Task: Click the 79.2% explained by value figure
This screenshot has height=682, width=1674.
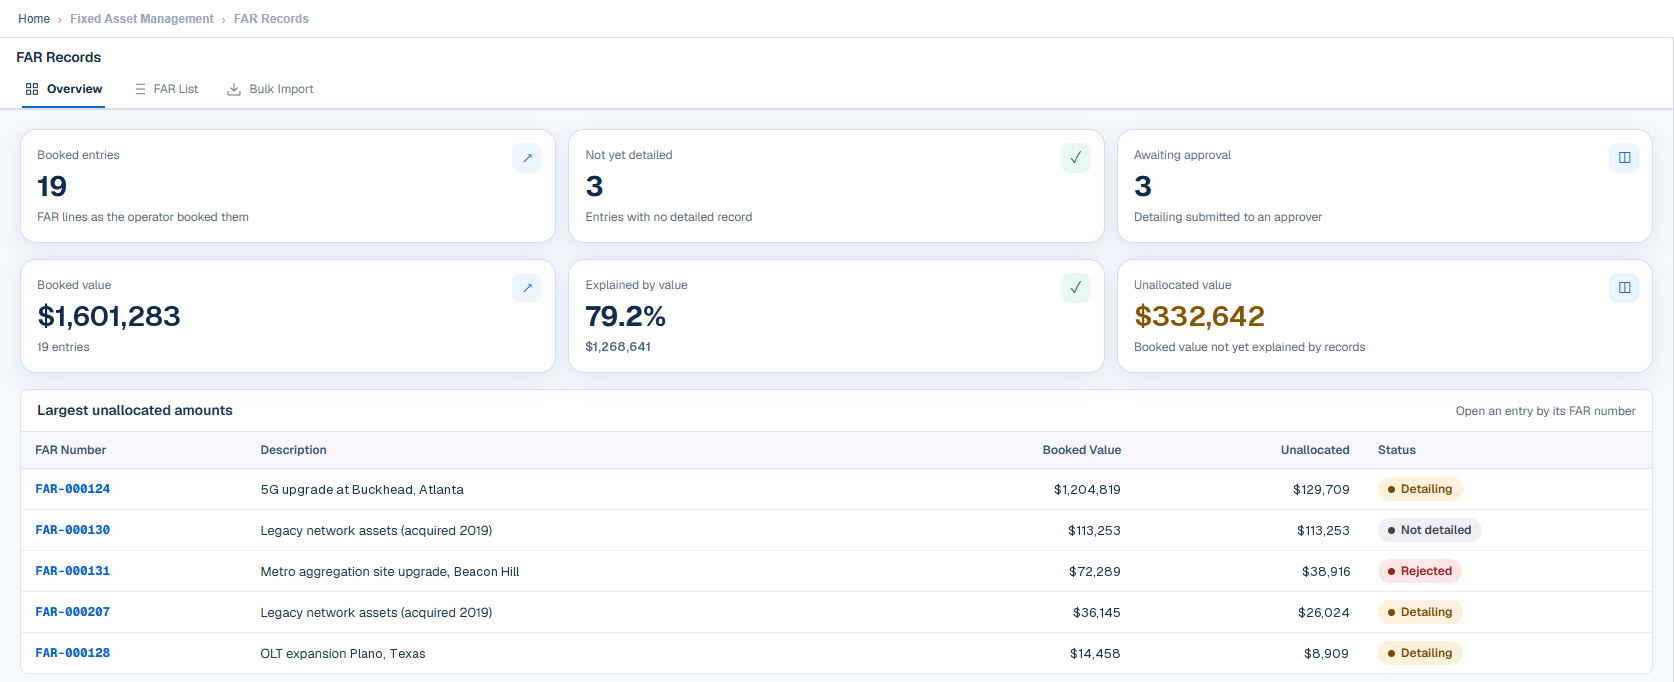Action: coord(625,317)
